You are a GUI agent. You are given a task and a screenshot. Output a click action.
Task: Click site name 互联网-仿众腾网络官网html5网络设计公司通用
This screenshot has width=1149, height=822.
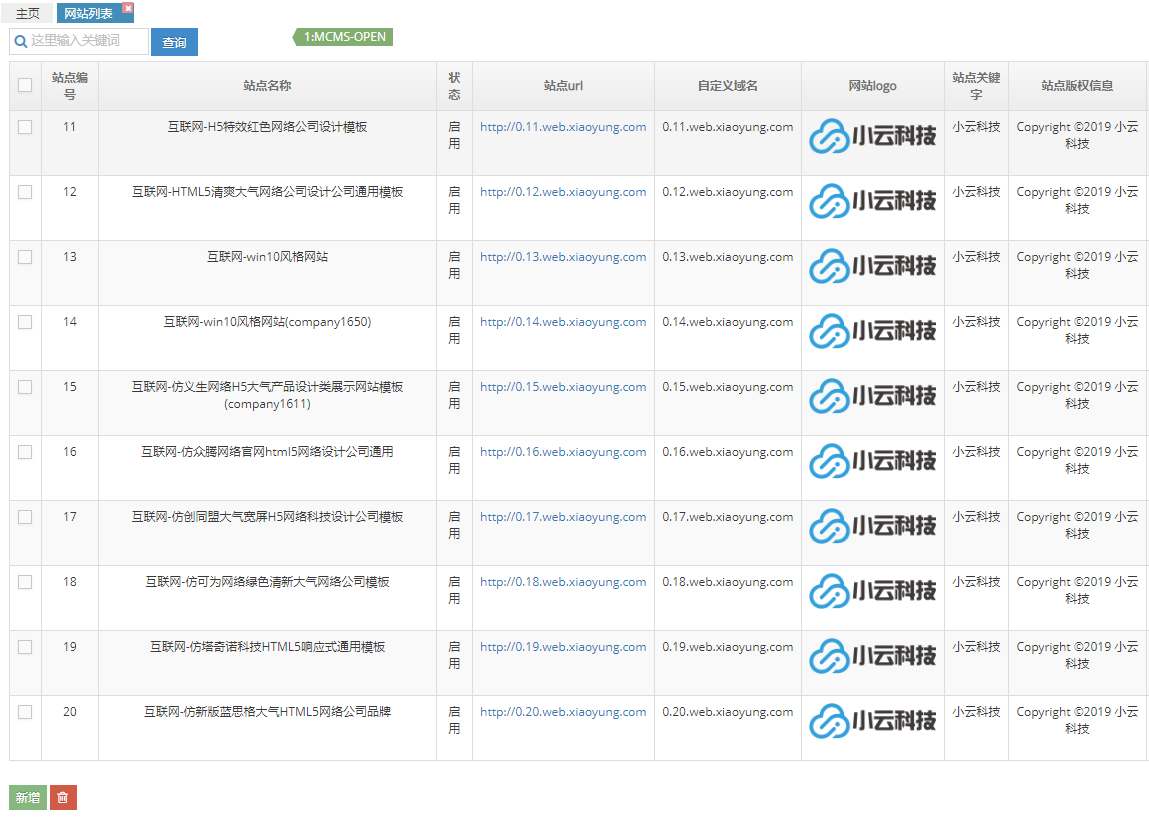[267, 452]
